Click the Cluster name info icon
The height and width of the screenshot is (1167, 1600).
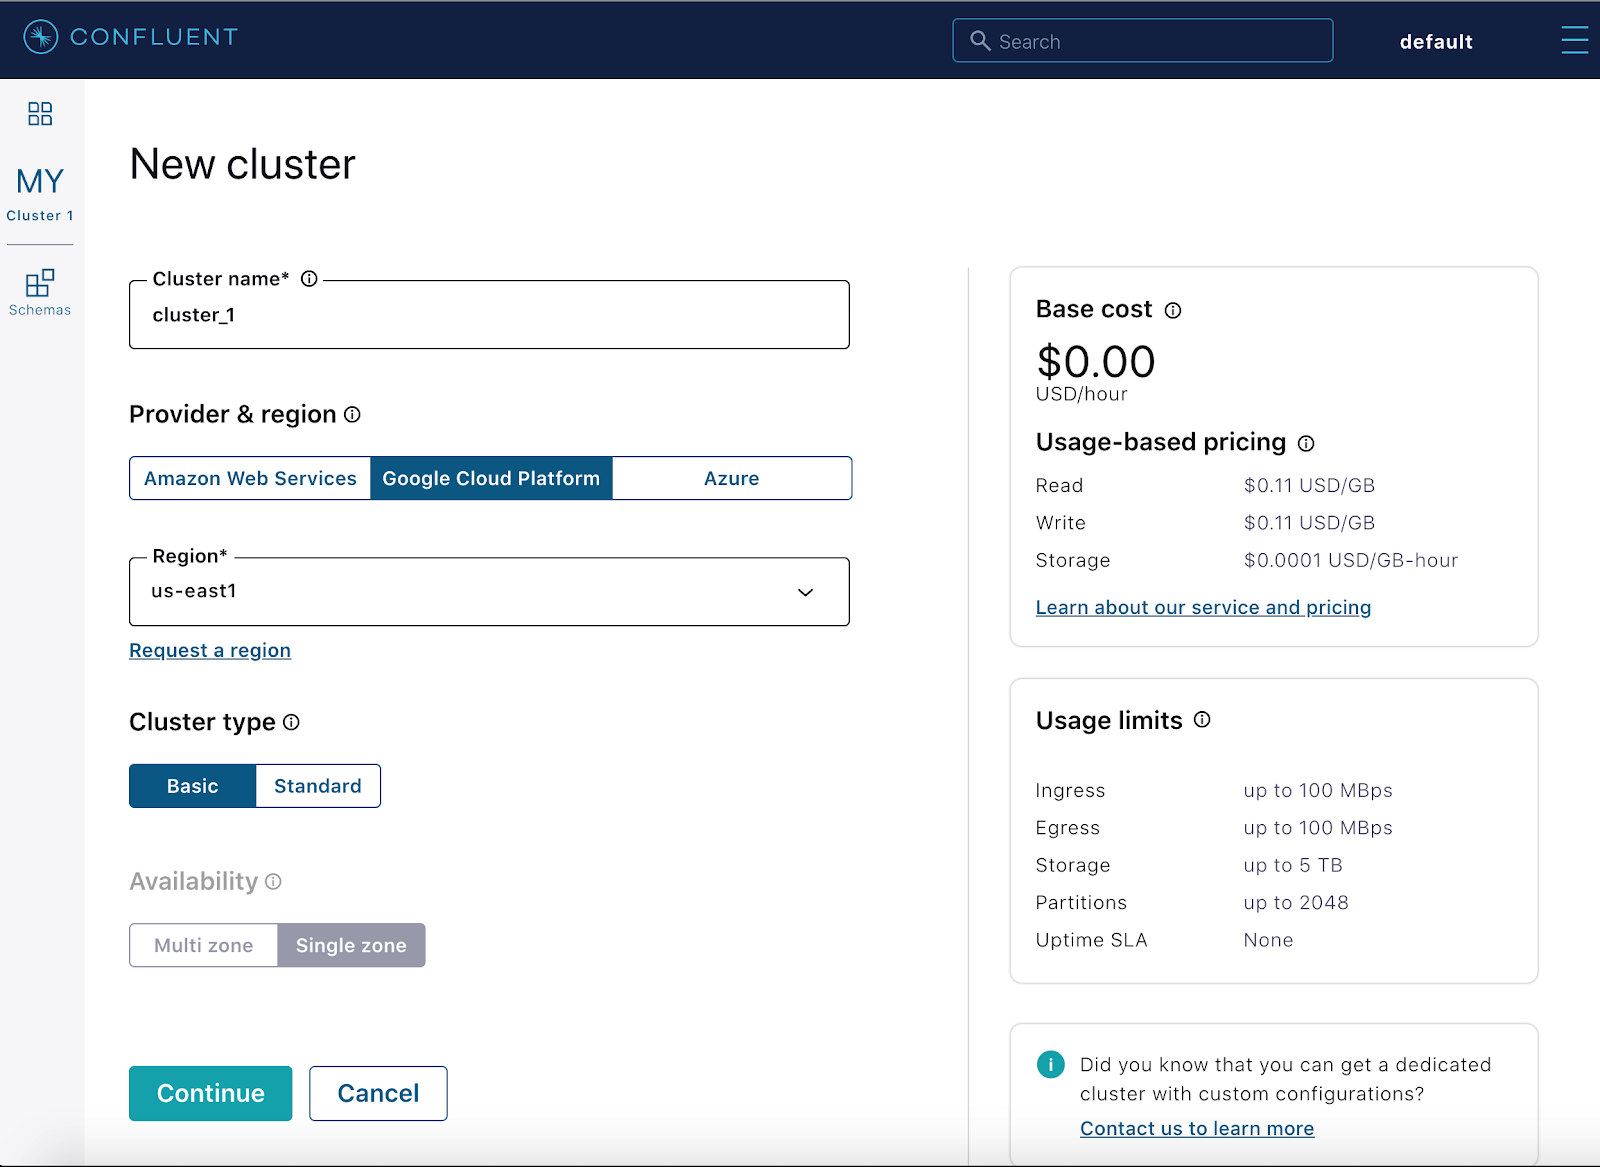pos(309,279)
